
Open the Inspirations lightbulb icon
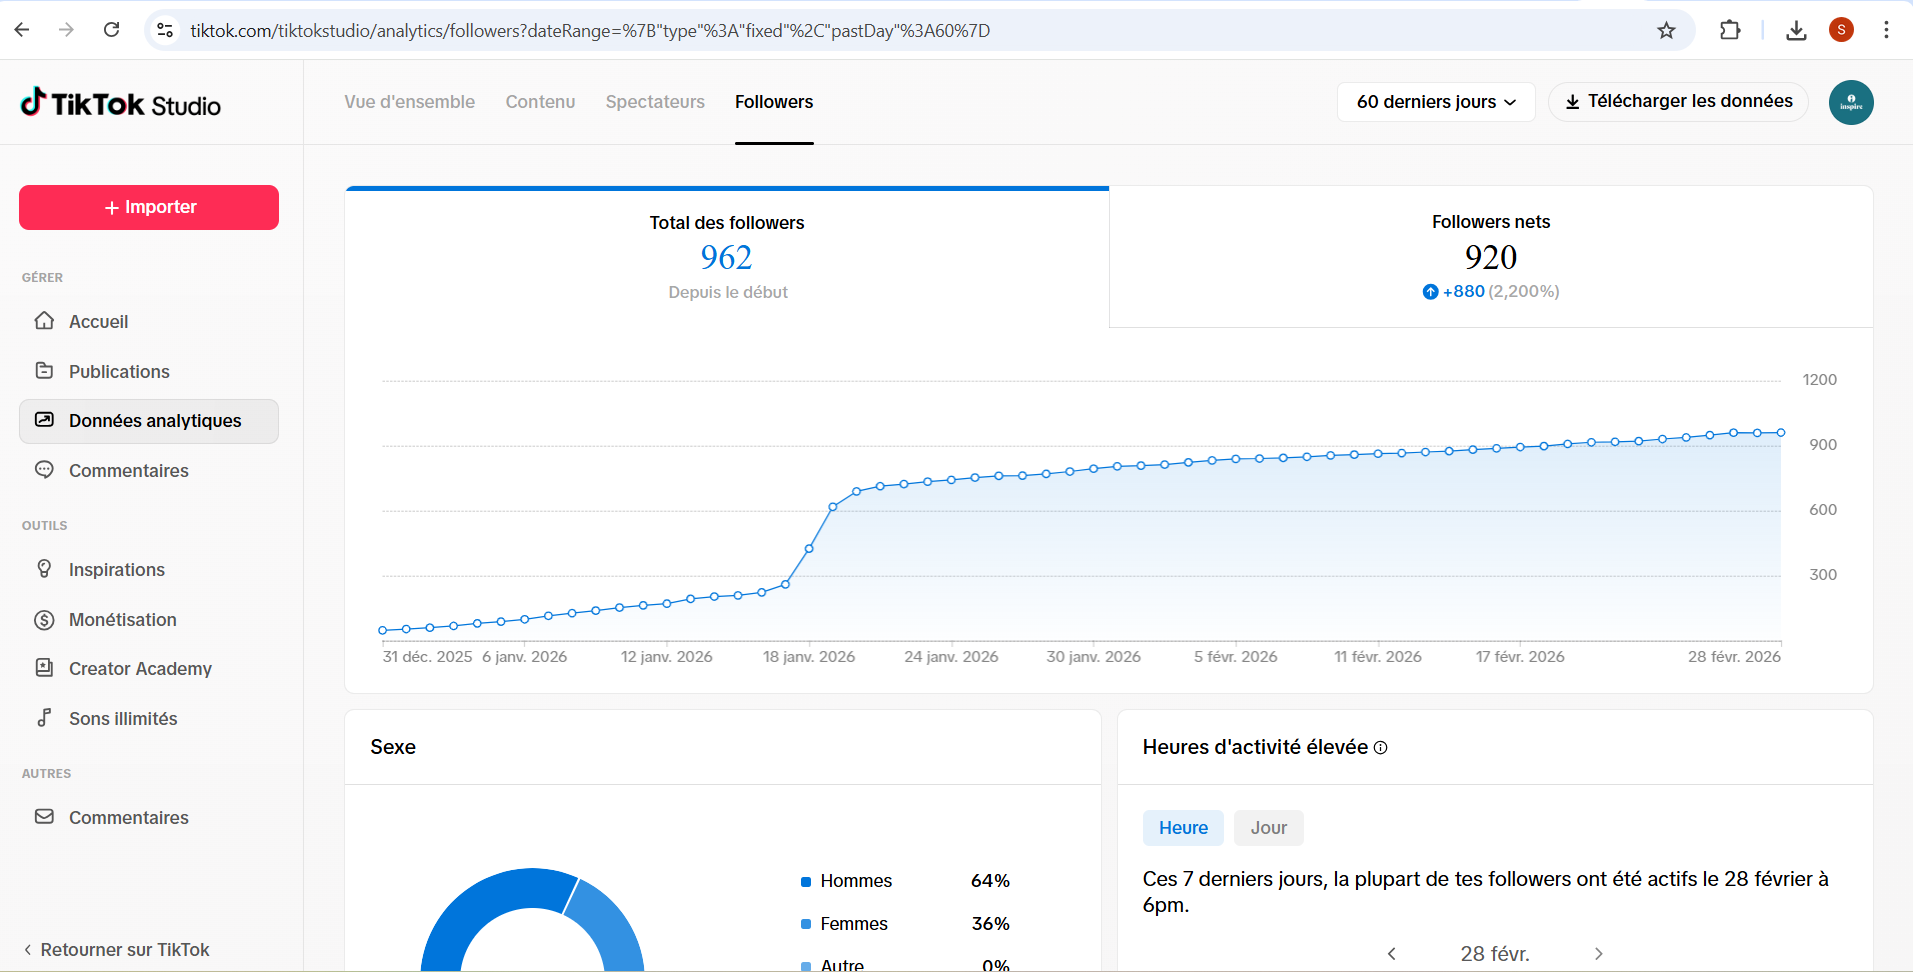[44, 569]
